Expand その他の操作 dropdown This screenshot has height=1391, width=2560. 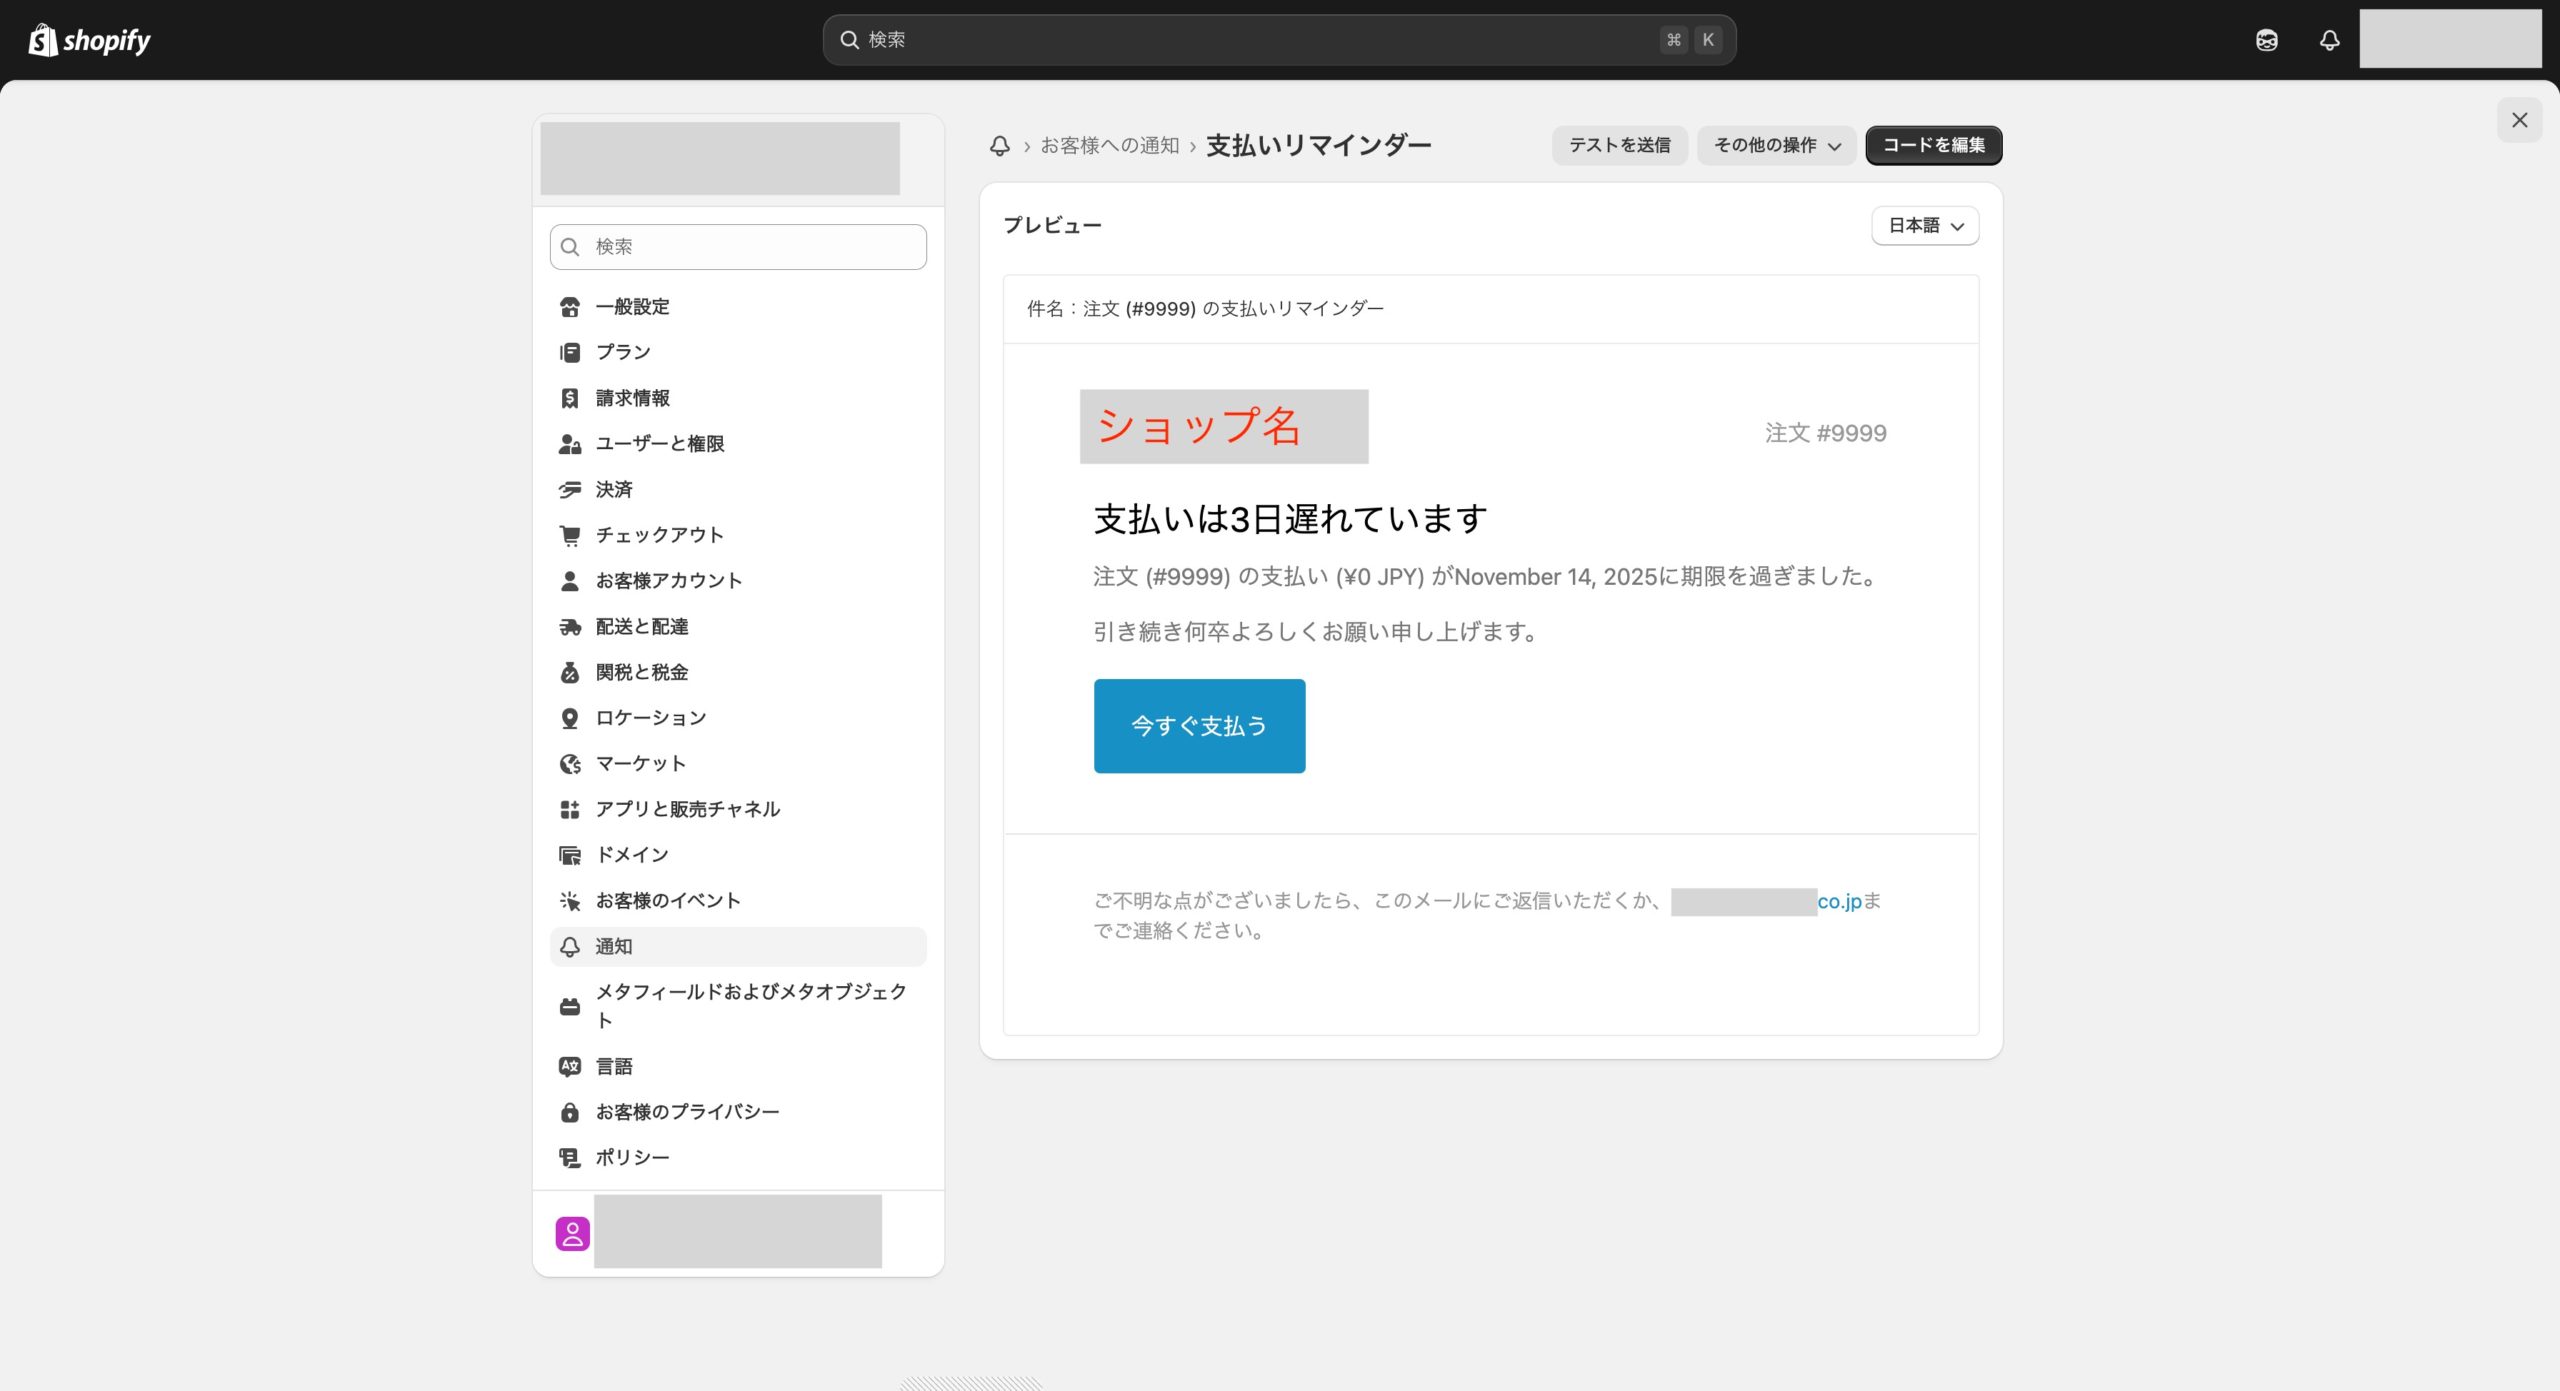(x=1776, y=146)
